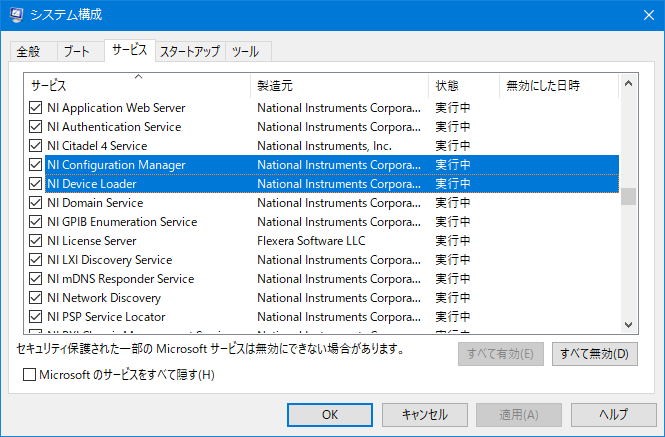The width and height of the screenshot is (665, 437).
Task: Click 実行中 status for NI Domain Service
Action: (453, 203)
